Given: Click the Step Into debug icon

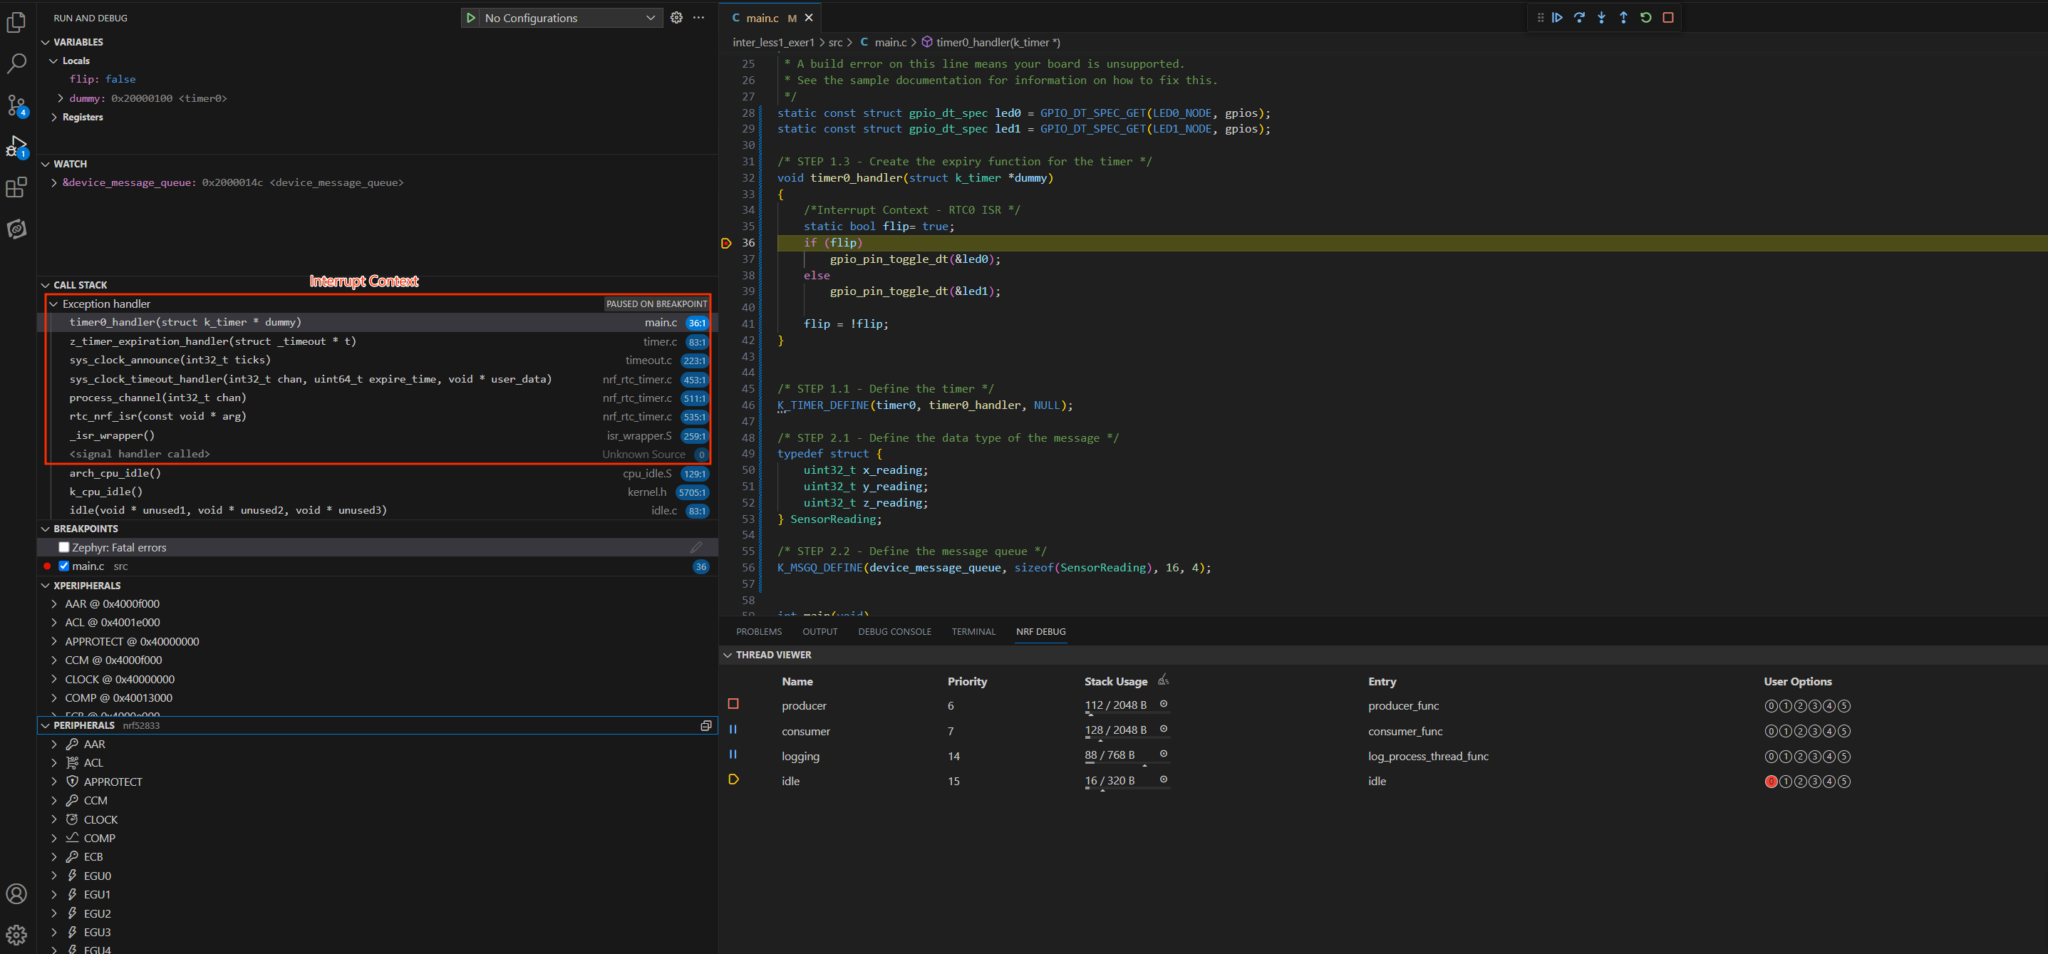Looking at the screenshot, I should click(1601, 17).
